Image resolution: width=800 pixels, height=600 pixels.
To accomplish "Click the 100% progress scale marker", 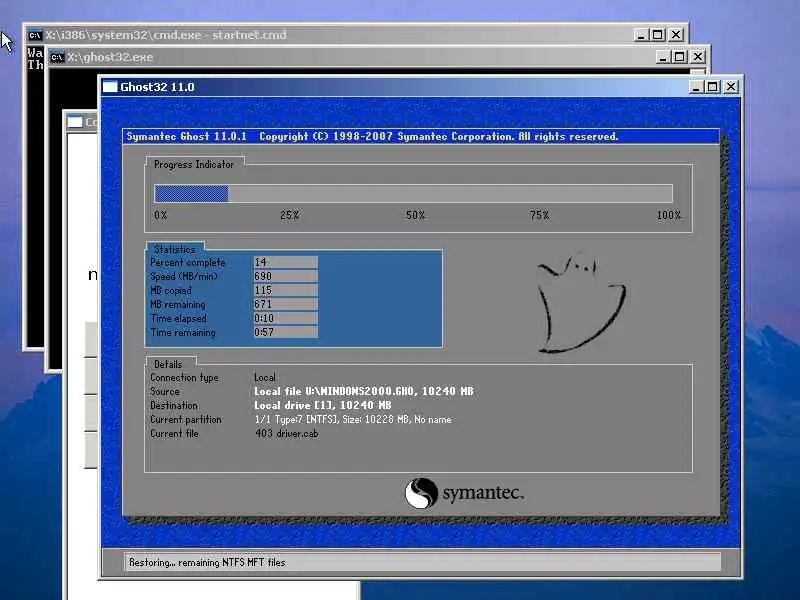I will 669,215.
